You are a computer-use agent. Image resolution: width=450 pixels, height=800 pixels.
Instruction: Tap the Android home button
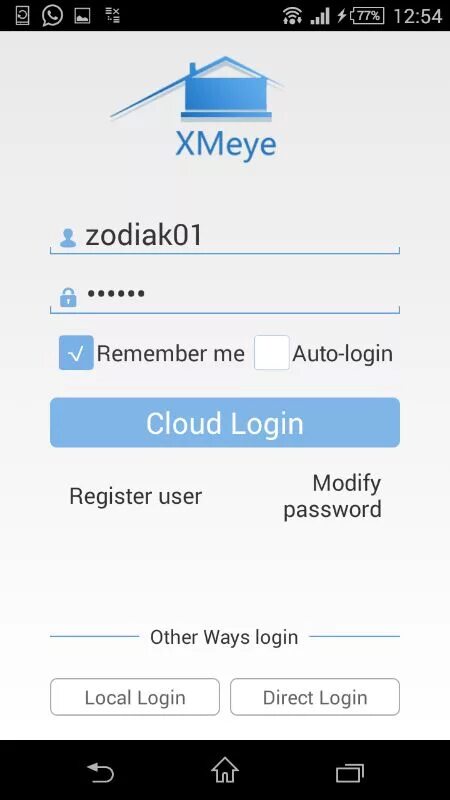(x=225, y=770)
